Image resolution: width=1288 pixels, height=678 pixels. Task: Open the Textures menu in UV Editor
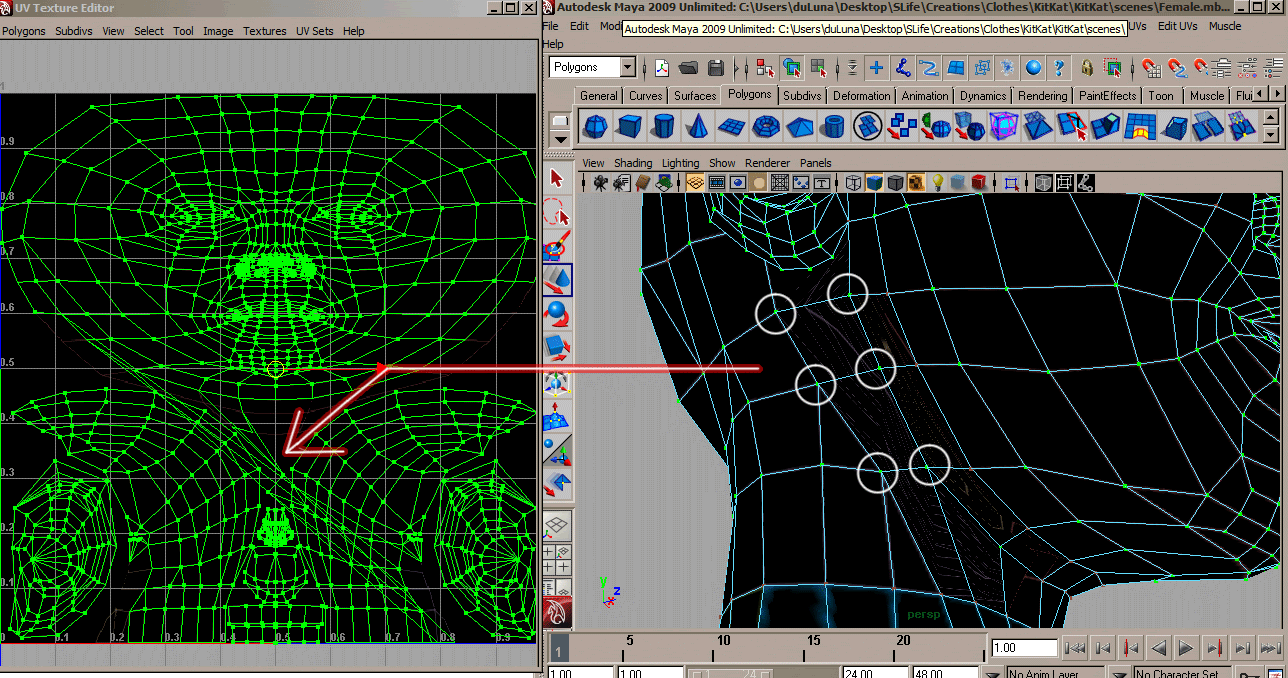[264, 31]
